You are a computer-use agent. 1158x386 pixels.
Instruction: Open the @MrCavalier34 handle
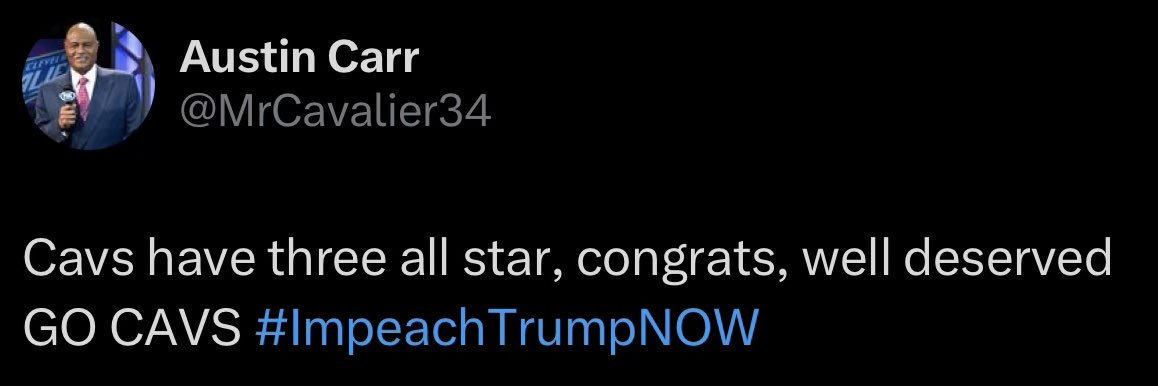point(335,111)
